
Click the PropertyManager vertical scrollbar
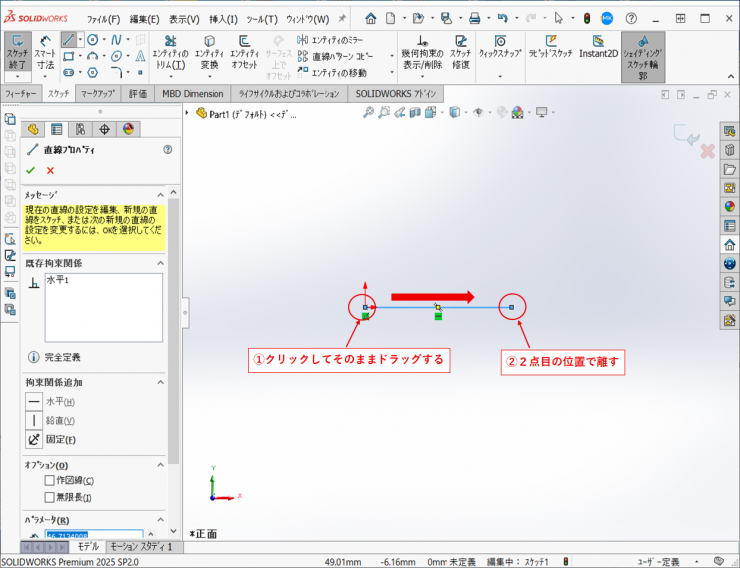click(173, 331)
